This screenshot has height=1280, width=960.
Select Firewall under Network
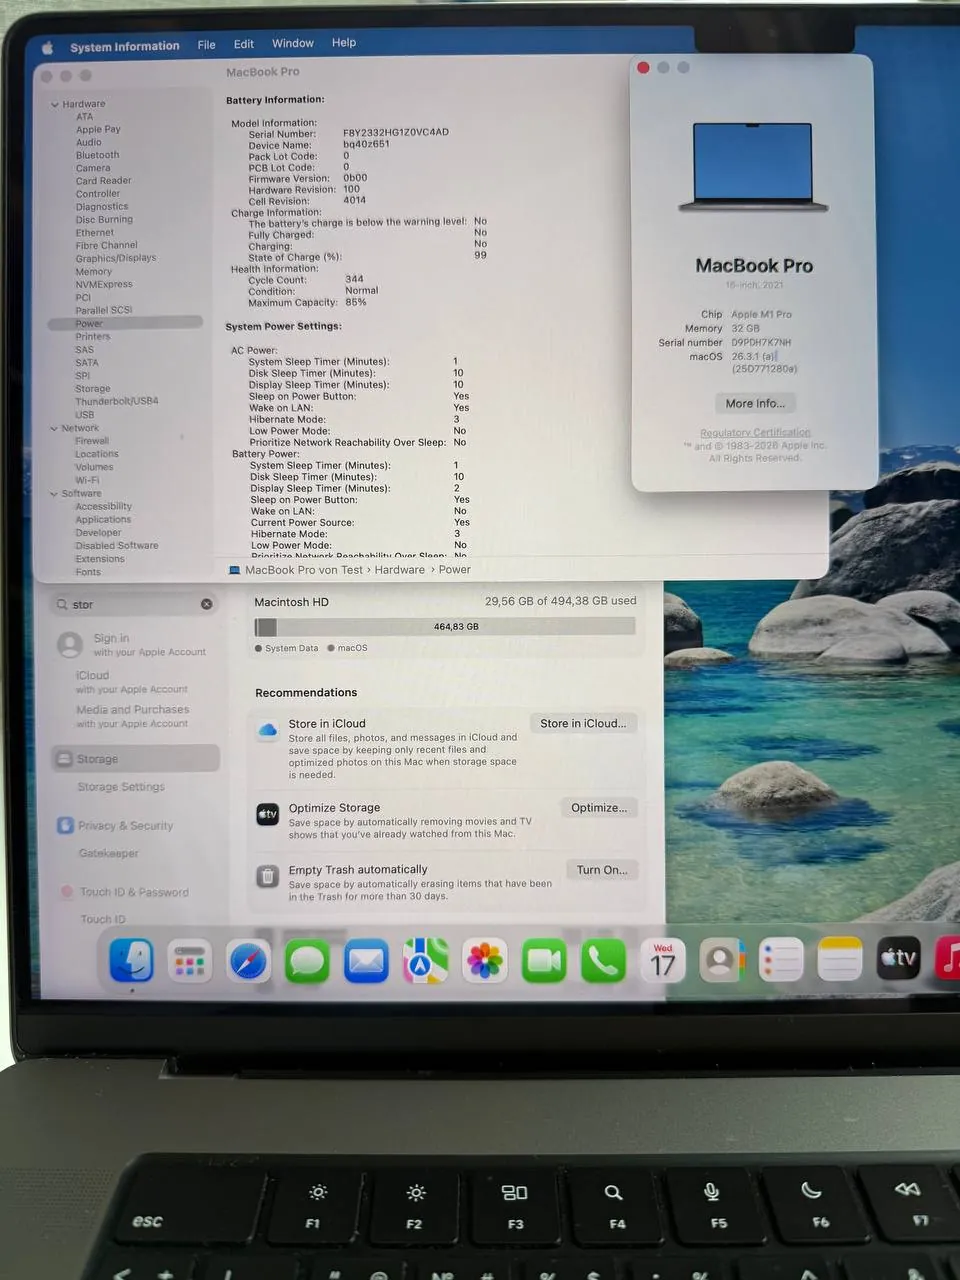(92, 441)
